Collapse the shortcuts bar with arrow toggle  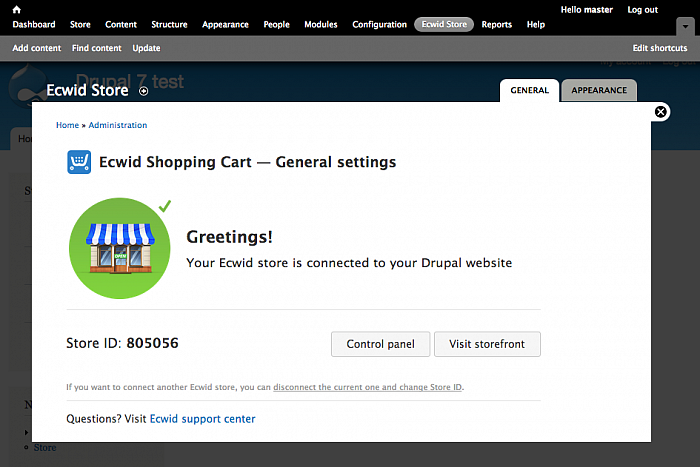(685, 26)
